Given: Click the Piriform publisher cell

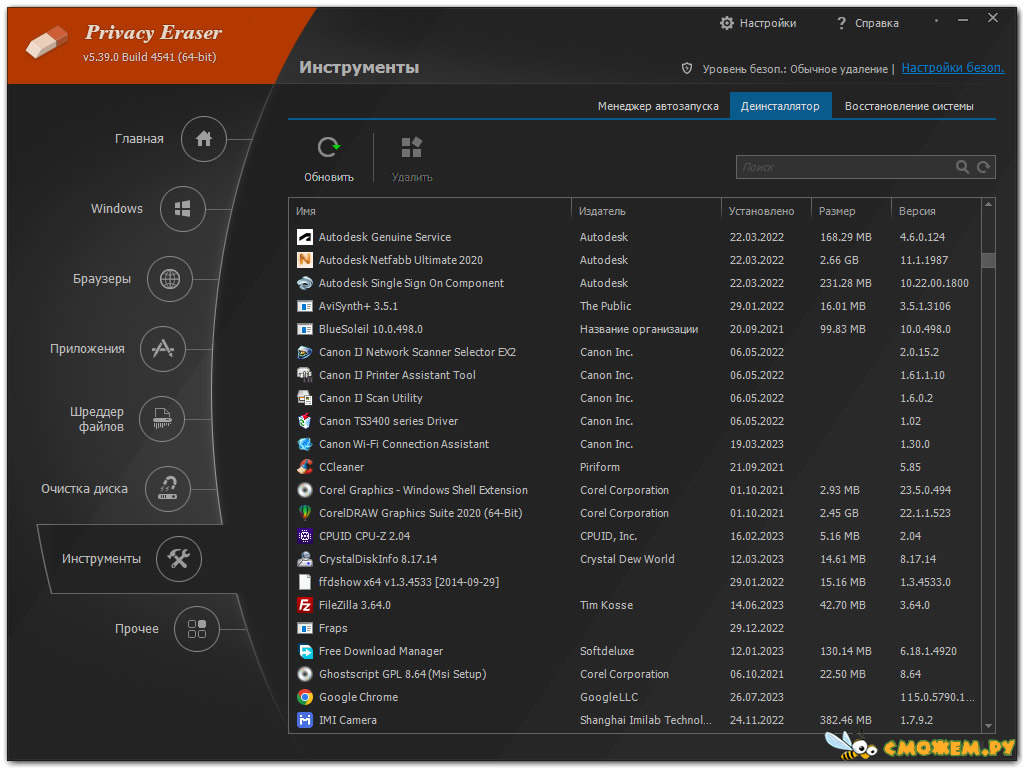Looking at the screenshot, I should 599,467.
